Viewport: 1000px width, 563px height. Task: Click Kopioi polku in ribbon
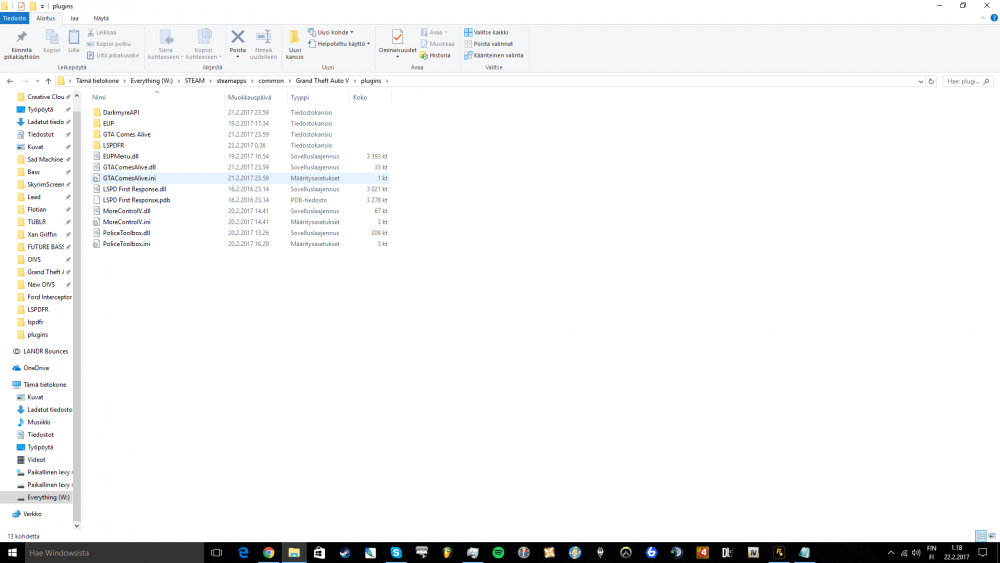click(109, 44)
